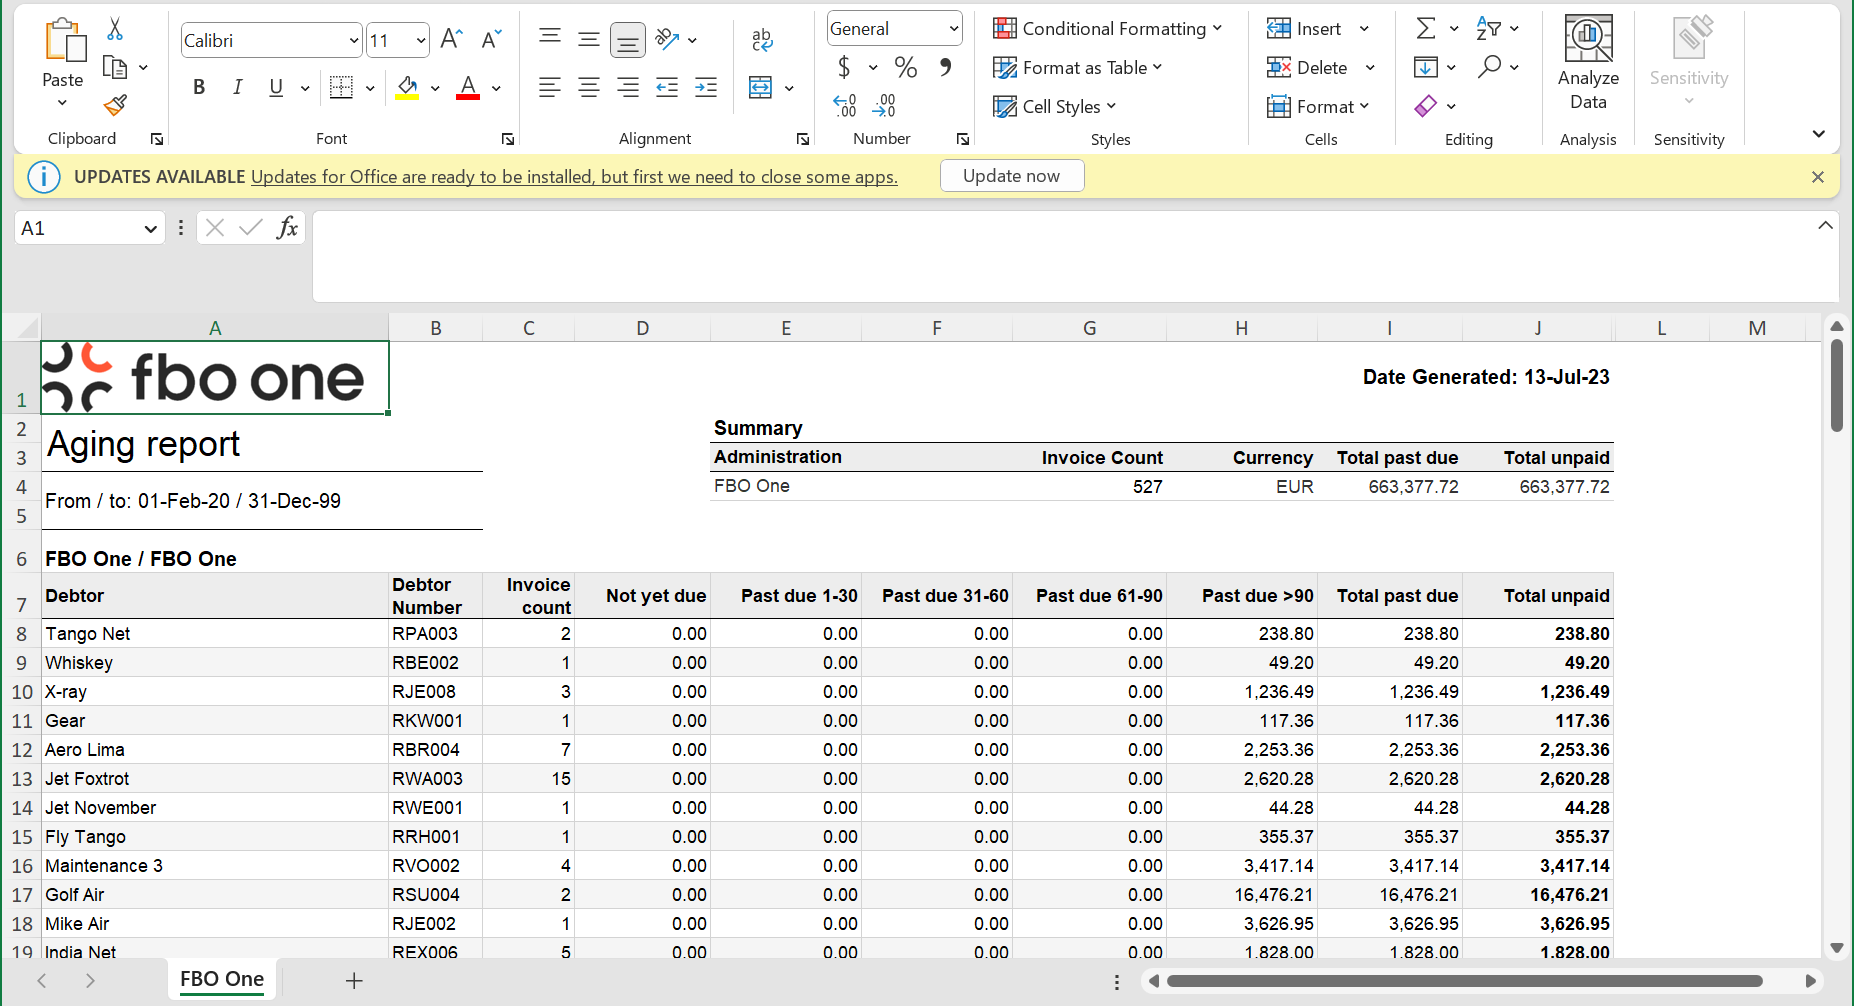Open Clipboard dialog launcher
Image resolution: width=1854 pixels, height=1006 pixels.
157,139
